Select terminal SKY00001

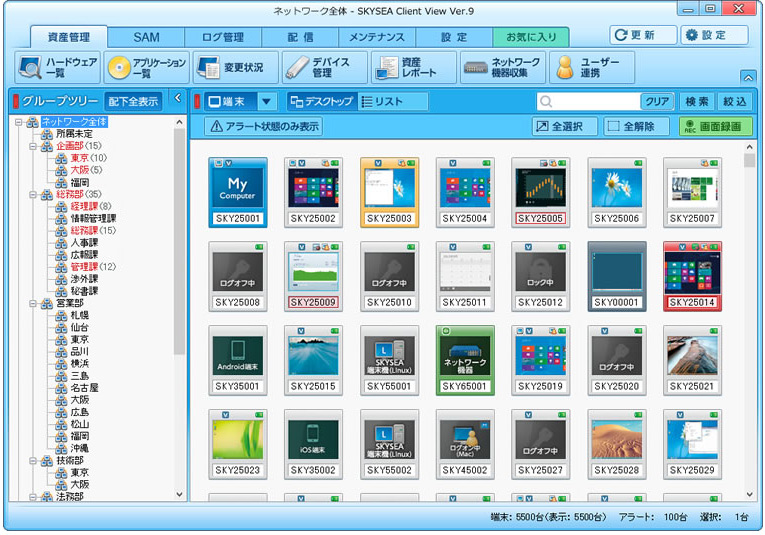pos(617,276)
